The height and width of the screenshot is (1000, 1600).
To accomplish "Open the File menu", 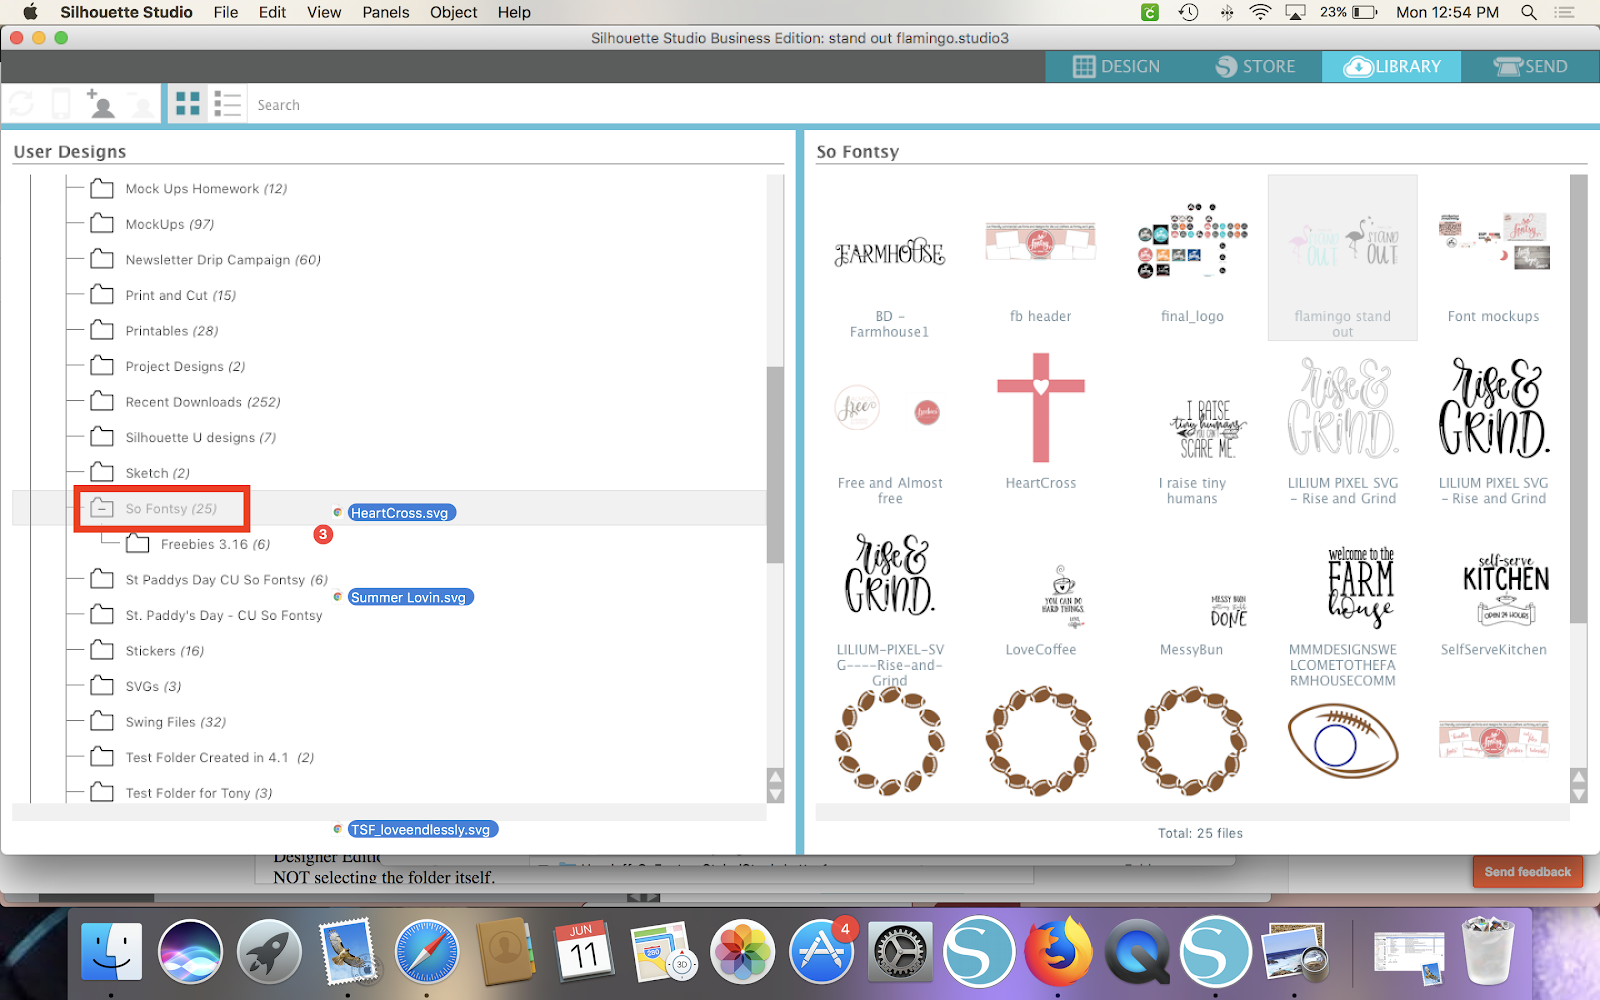I will click(x=226, y=12).
